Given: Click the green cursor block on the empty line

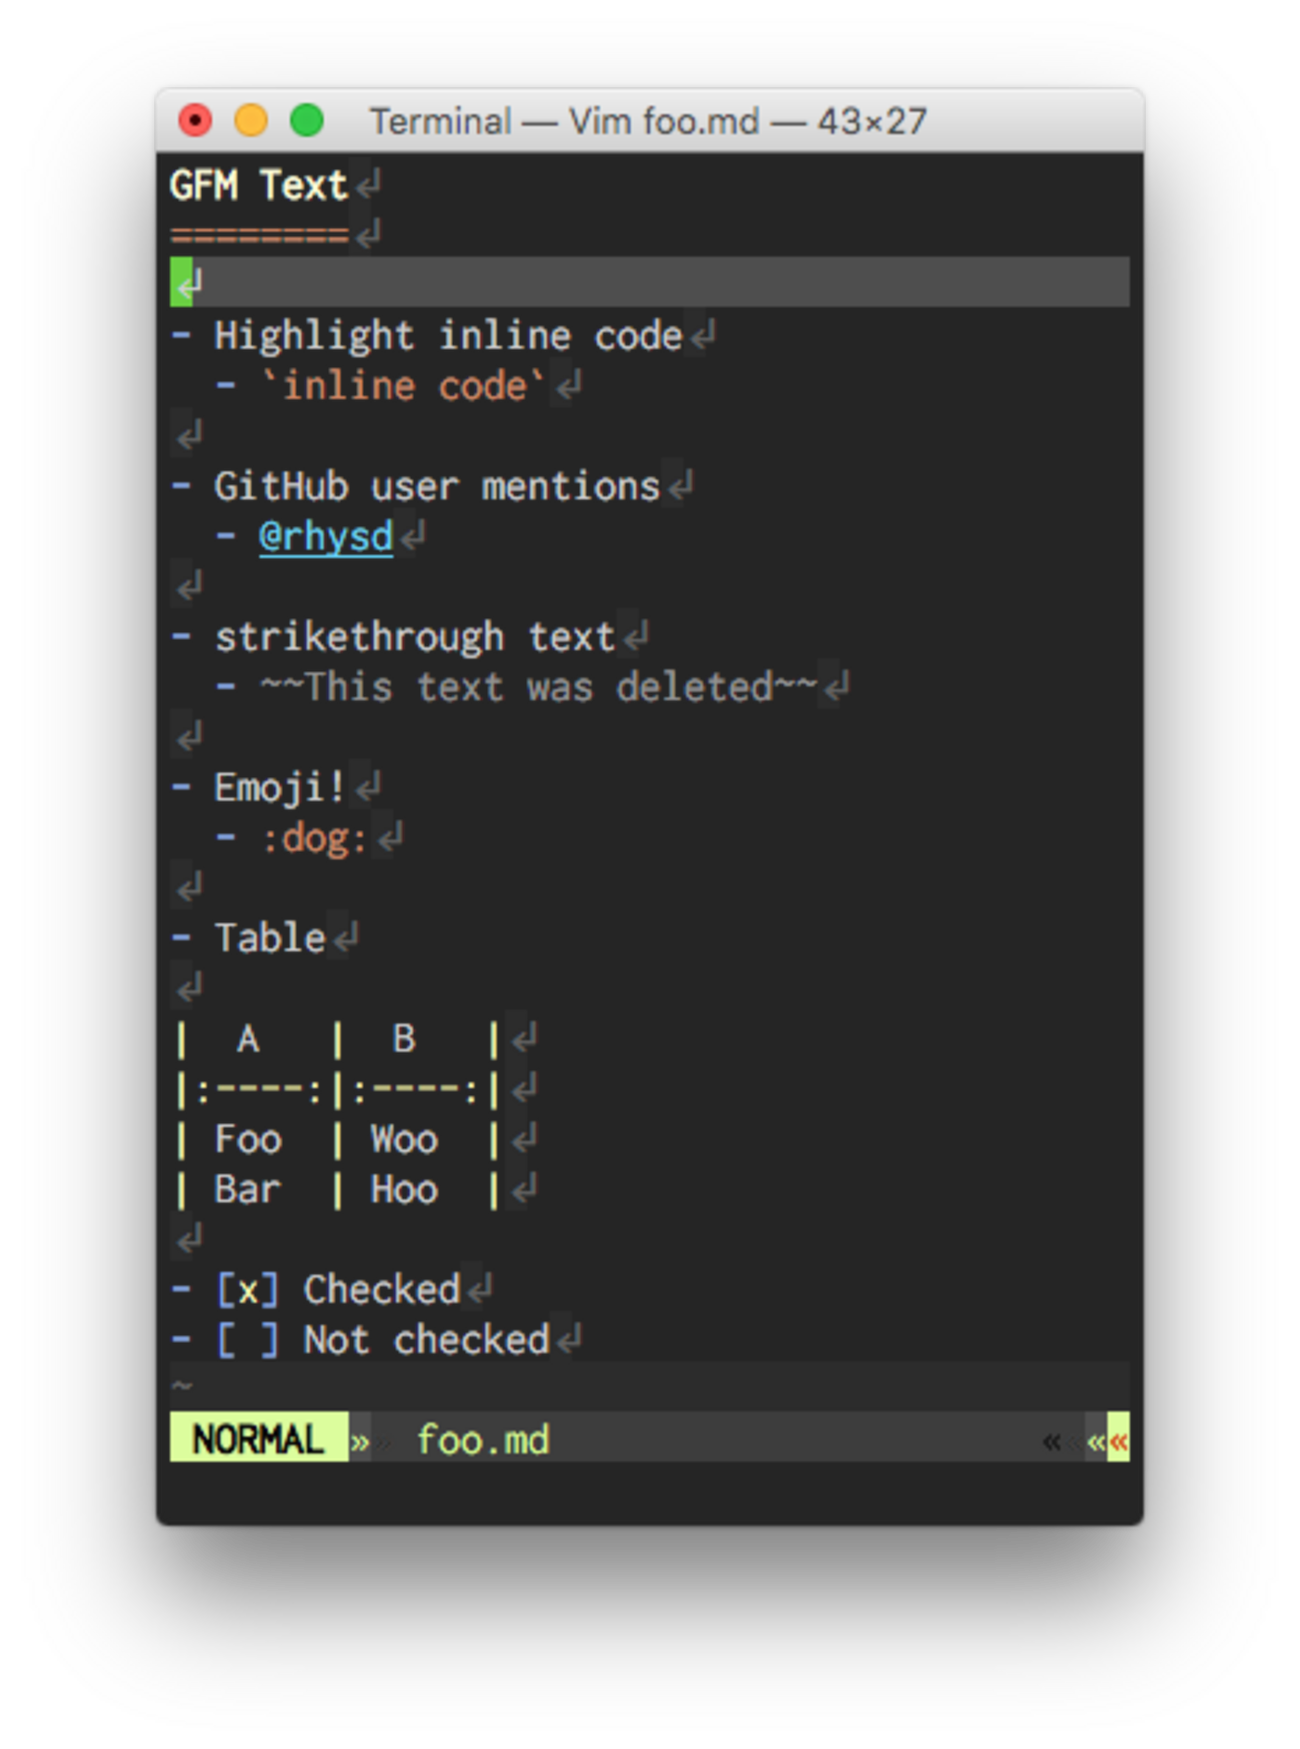Looking at the screenshot, I should click(181, 282).
